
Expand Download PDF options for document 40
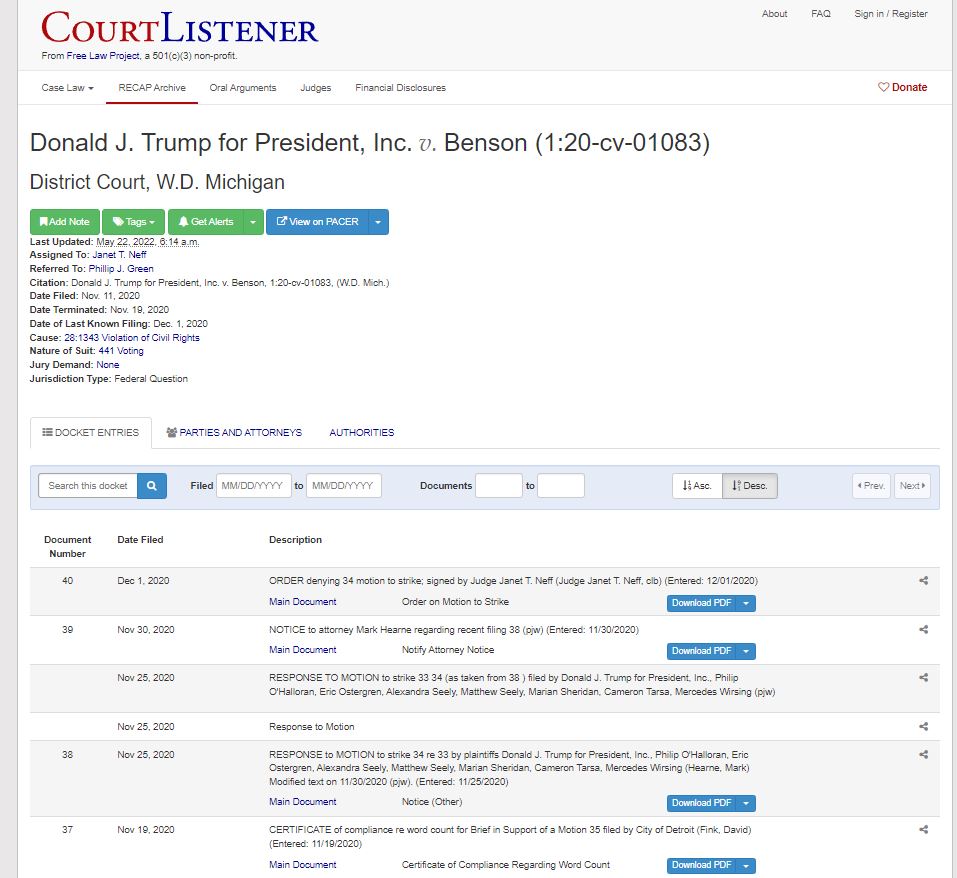[x=747, y=603]
